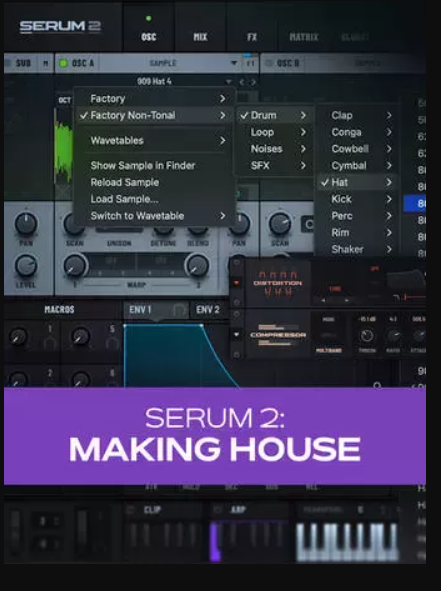Open the OSC tab

coord(149,37)
